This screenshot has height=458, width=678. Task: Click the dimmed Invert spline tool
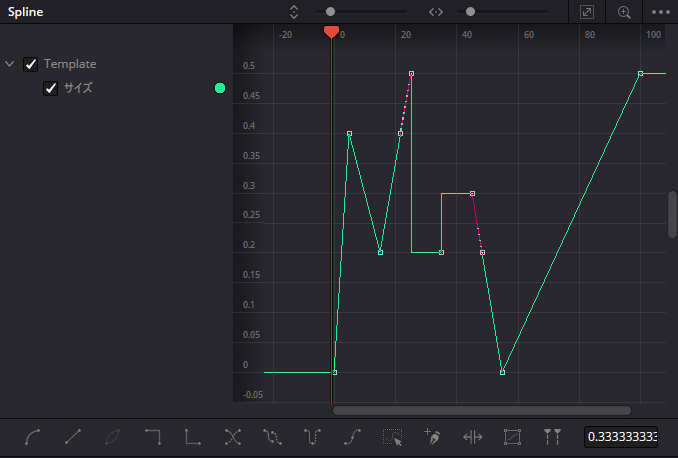pyautogui.click(x=112, y=437)
